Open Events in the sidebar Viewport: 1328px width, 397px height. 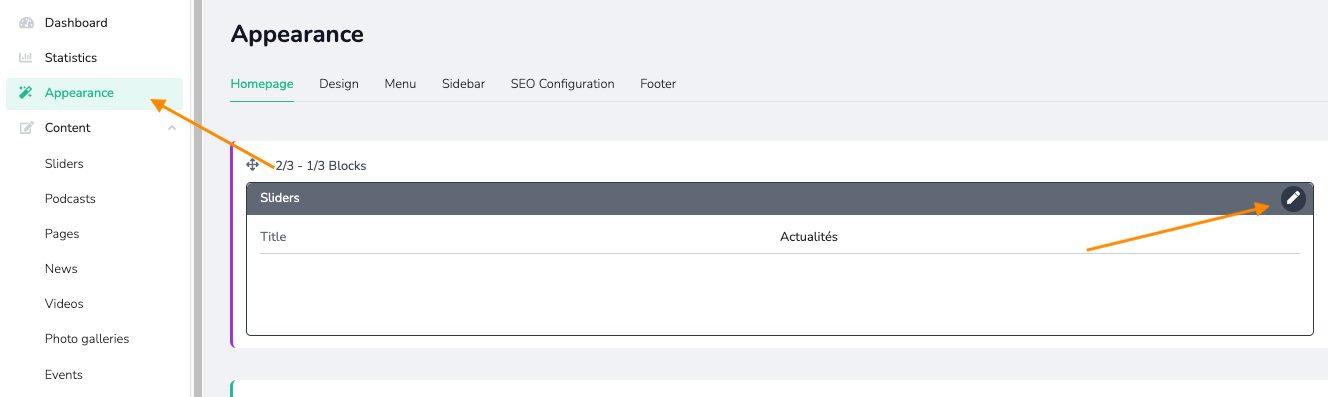(63, 374)
